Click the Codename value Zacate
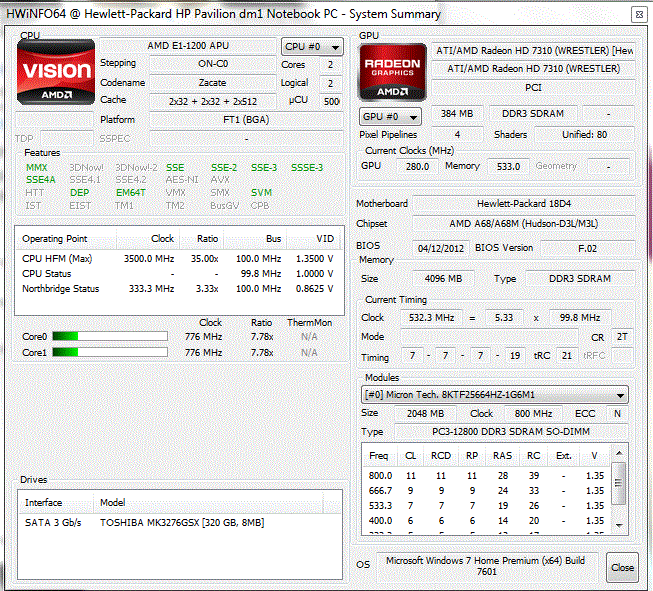The image size is (653, 591). [x=213, y=82]
